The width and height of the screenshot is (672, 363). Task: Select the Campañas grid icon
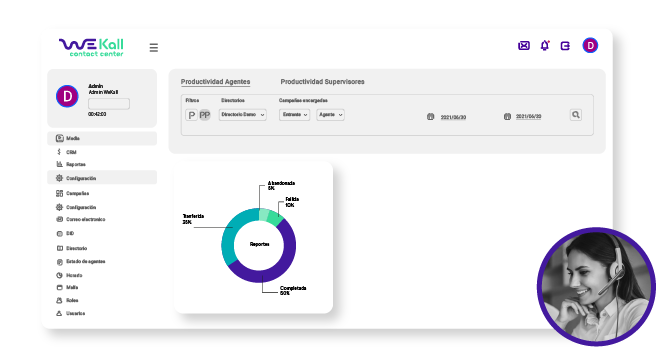(60, 193)
